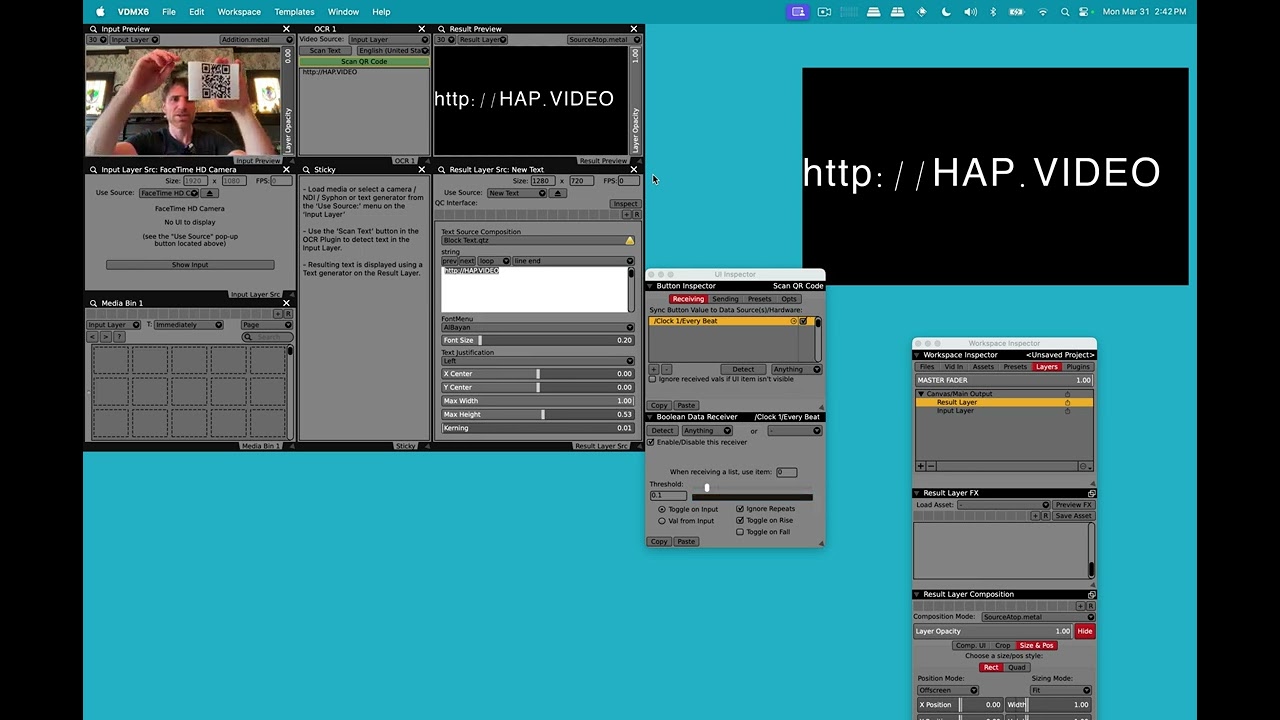Enable the 'Toggle on Fall' checkbox
Screen dimensions: 1280x720
tap(740, 532)
